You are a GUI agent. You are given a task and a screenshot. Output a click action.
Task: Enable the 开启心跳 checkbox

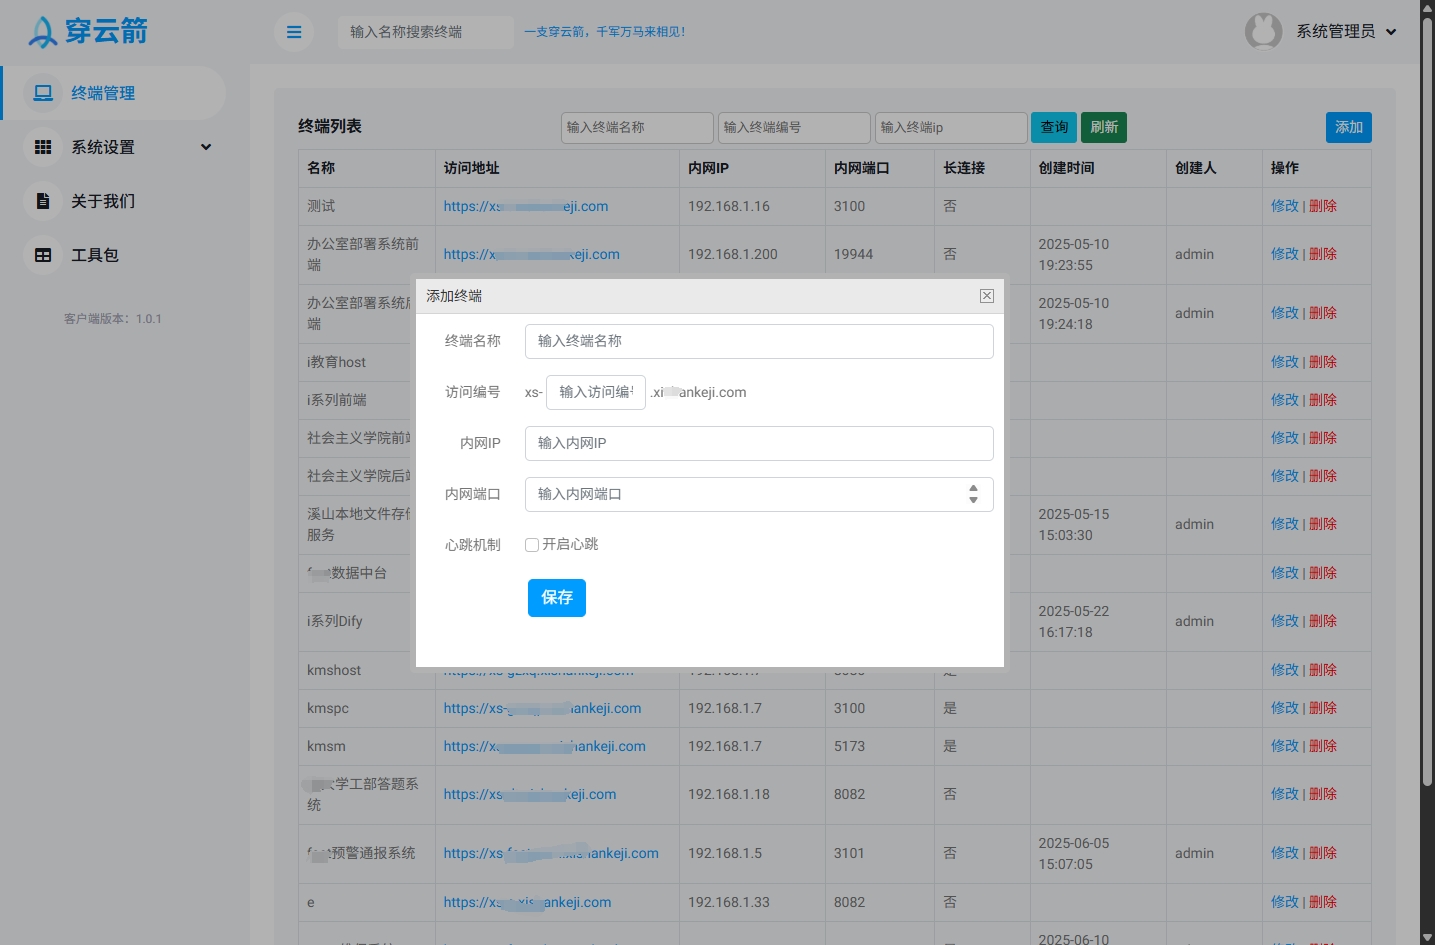tap(532, 545)
